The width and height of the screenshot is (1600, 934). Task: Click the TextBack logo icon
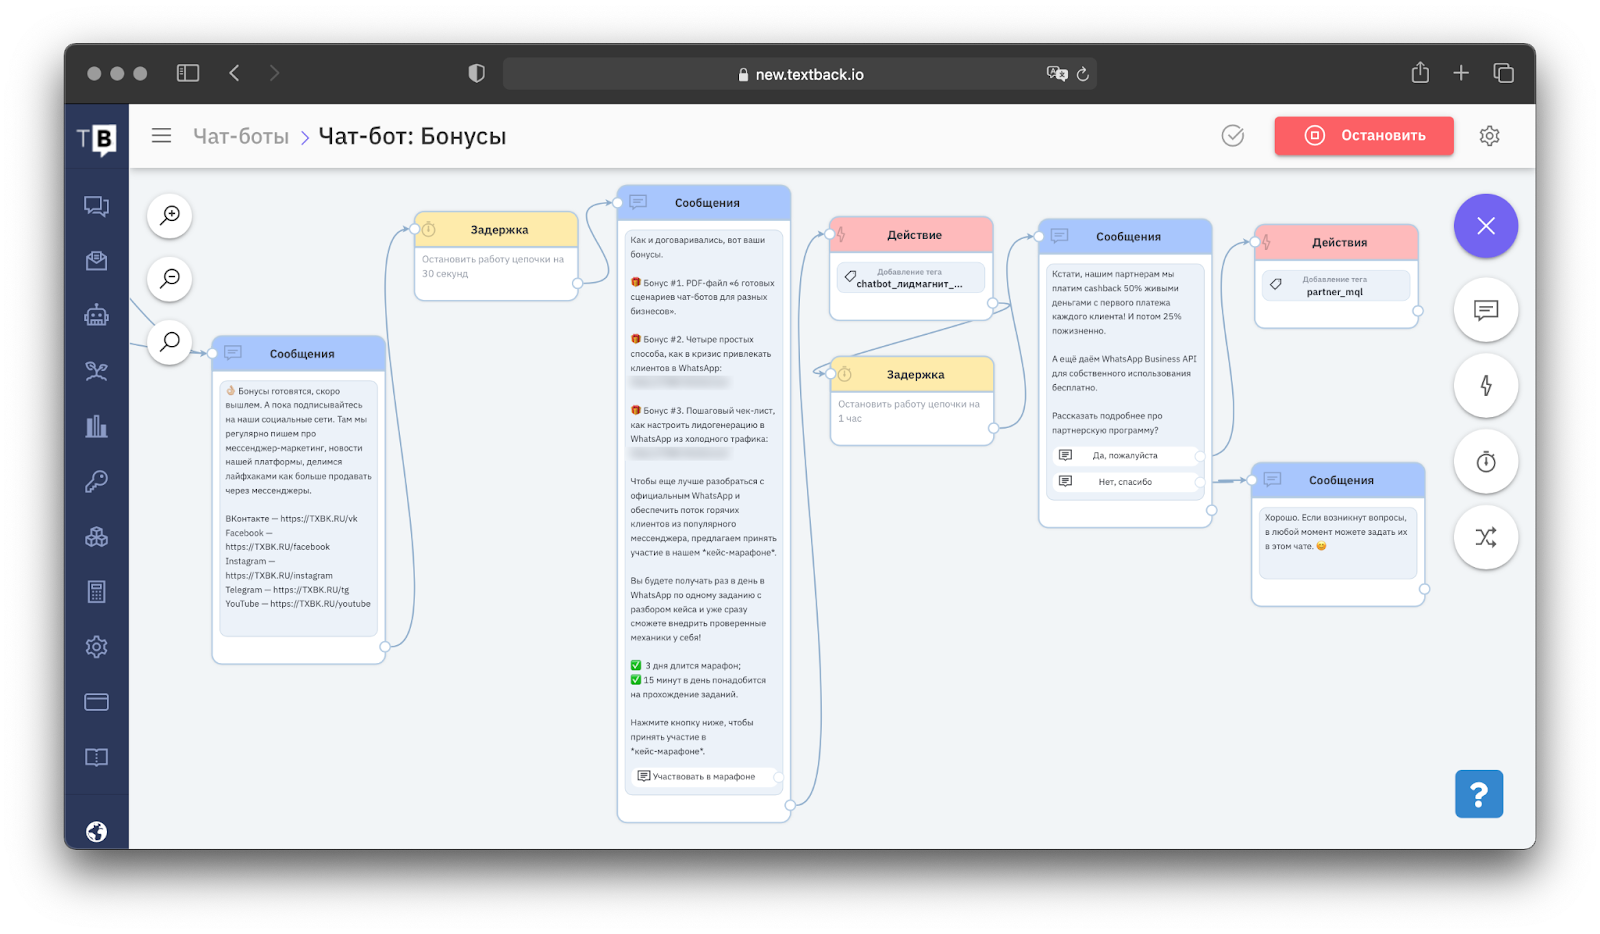pyautogui.click(x=96, y=138)
